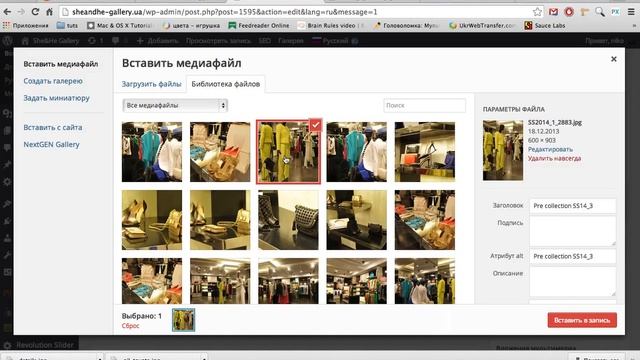Click the Подпись text area
The height and width of the screenshot is (360, 640).
pyautogui.click(x=573, y=231)
